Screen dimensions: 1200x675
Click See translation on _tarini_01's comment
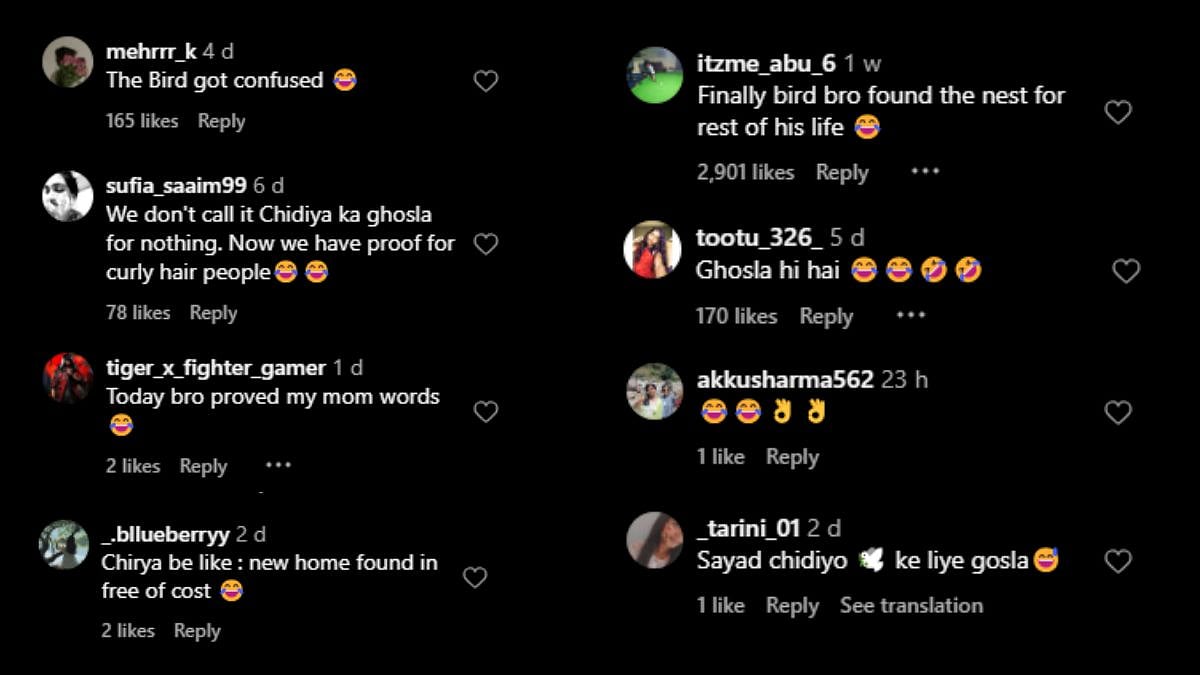[x=911, y=605]
